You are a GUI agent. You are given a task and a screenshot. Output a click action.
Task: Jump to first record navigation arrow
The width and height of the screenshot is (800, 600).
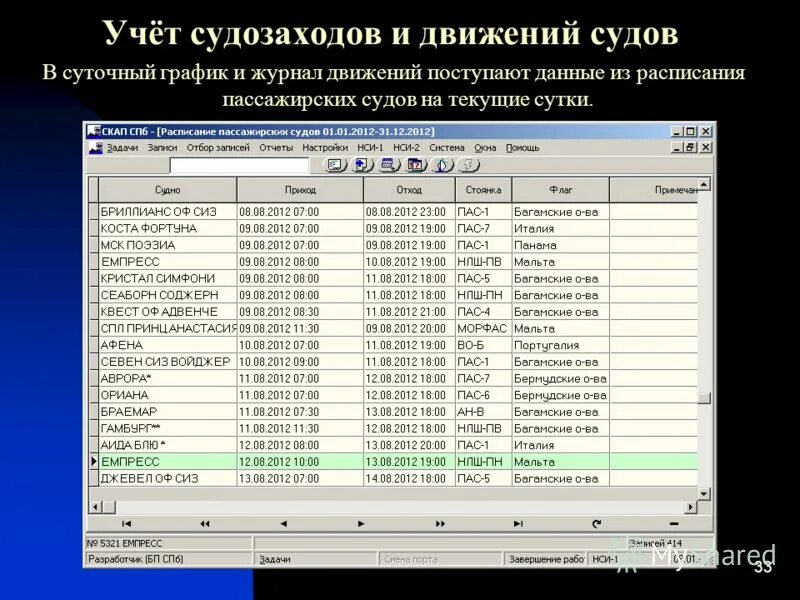125,524
